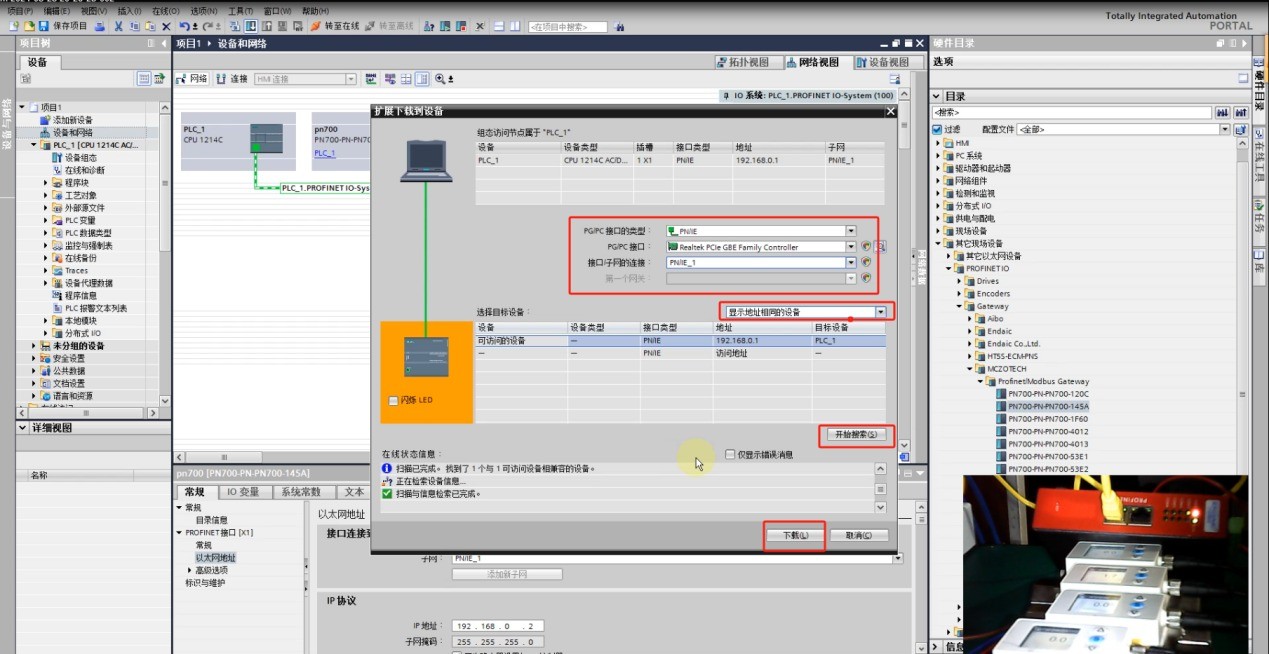Screen dimensions: 1269x654
Task: Click 设备组态 in project tree
Action: (81, 158)
